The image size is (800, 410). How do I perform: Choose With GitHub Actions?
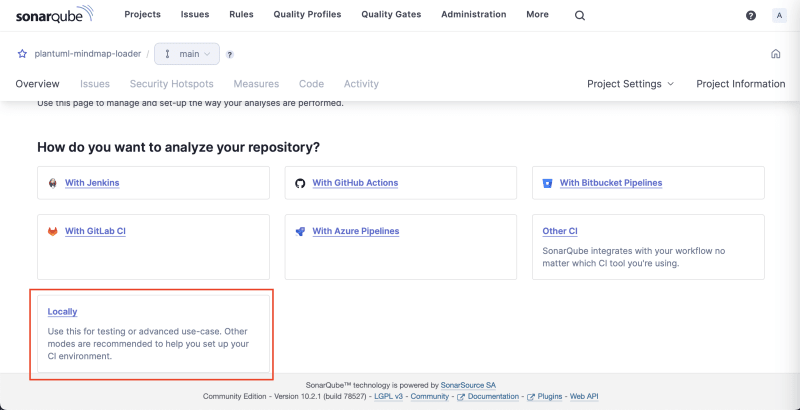(355, 183)
